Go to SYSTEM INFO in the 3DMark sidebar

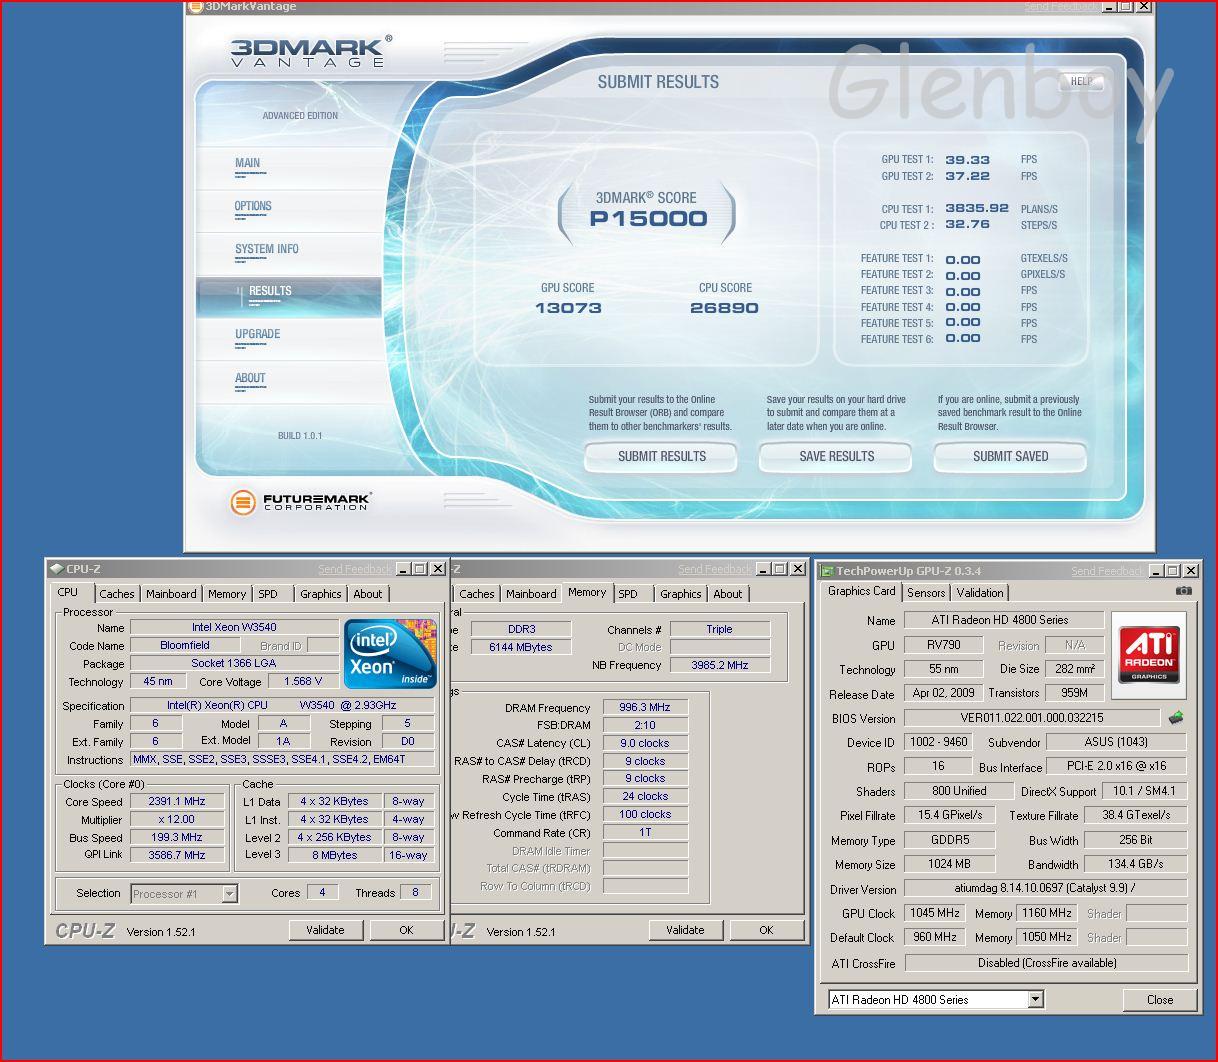(267, 249)
